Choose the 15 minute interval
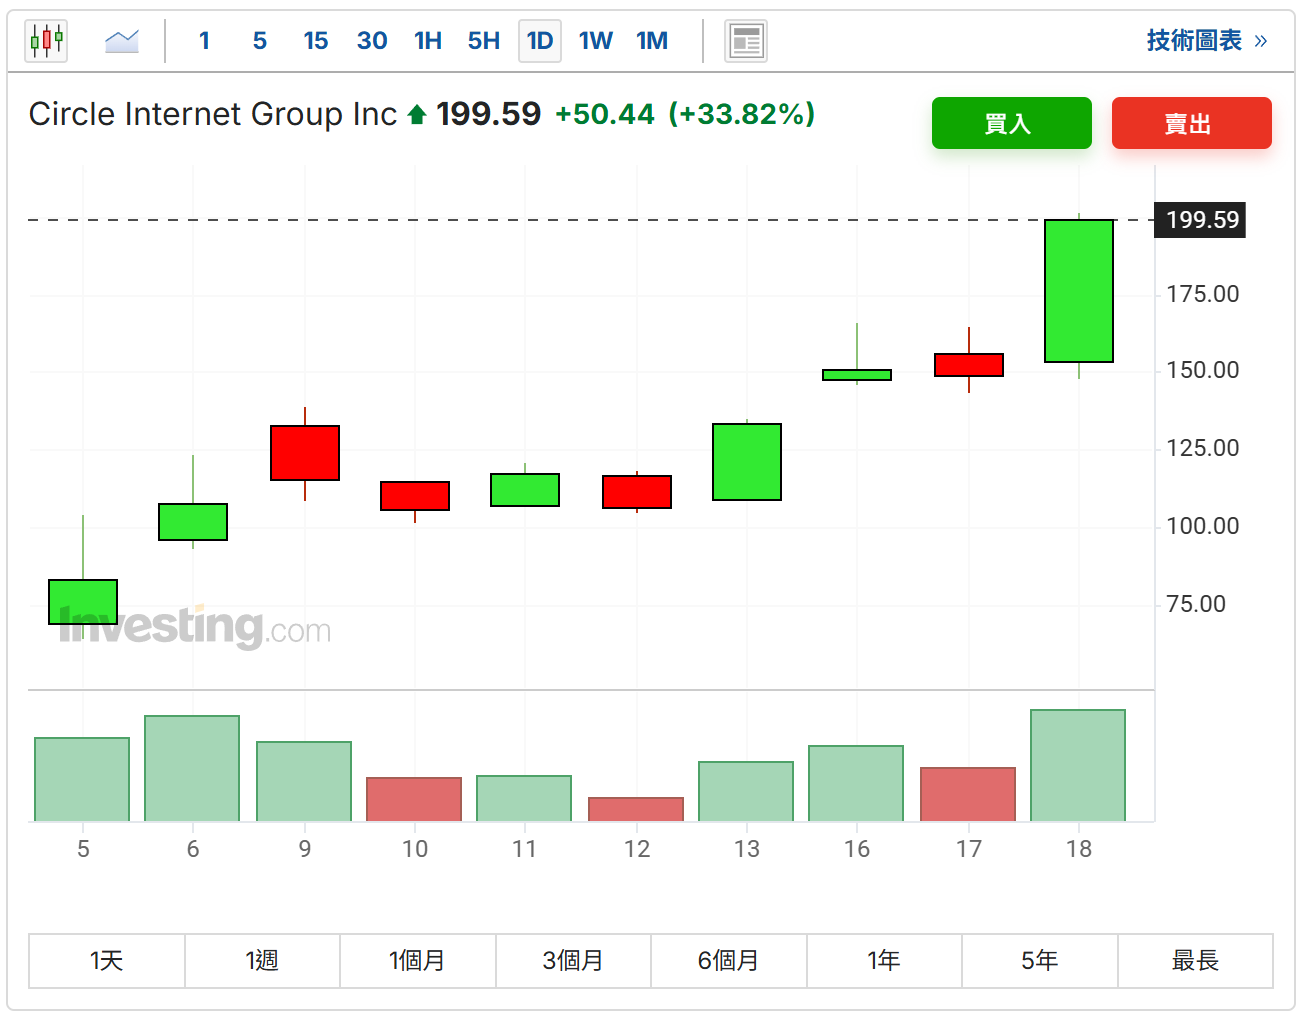Image resolution: width=1303 pixels, height=1017 pixels. (316, 41)
